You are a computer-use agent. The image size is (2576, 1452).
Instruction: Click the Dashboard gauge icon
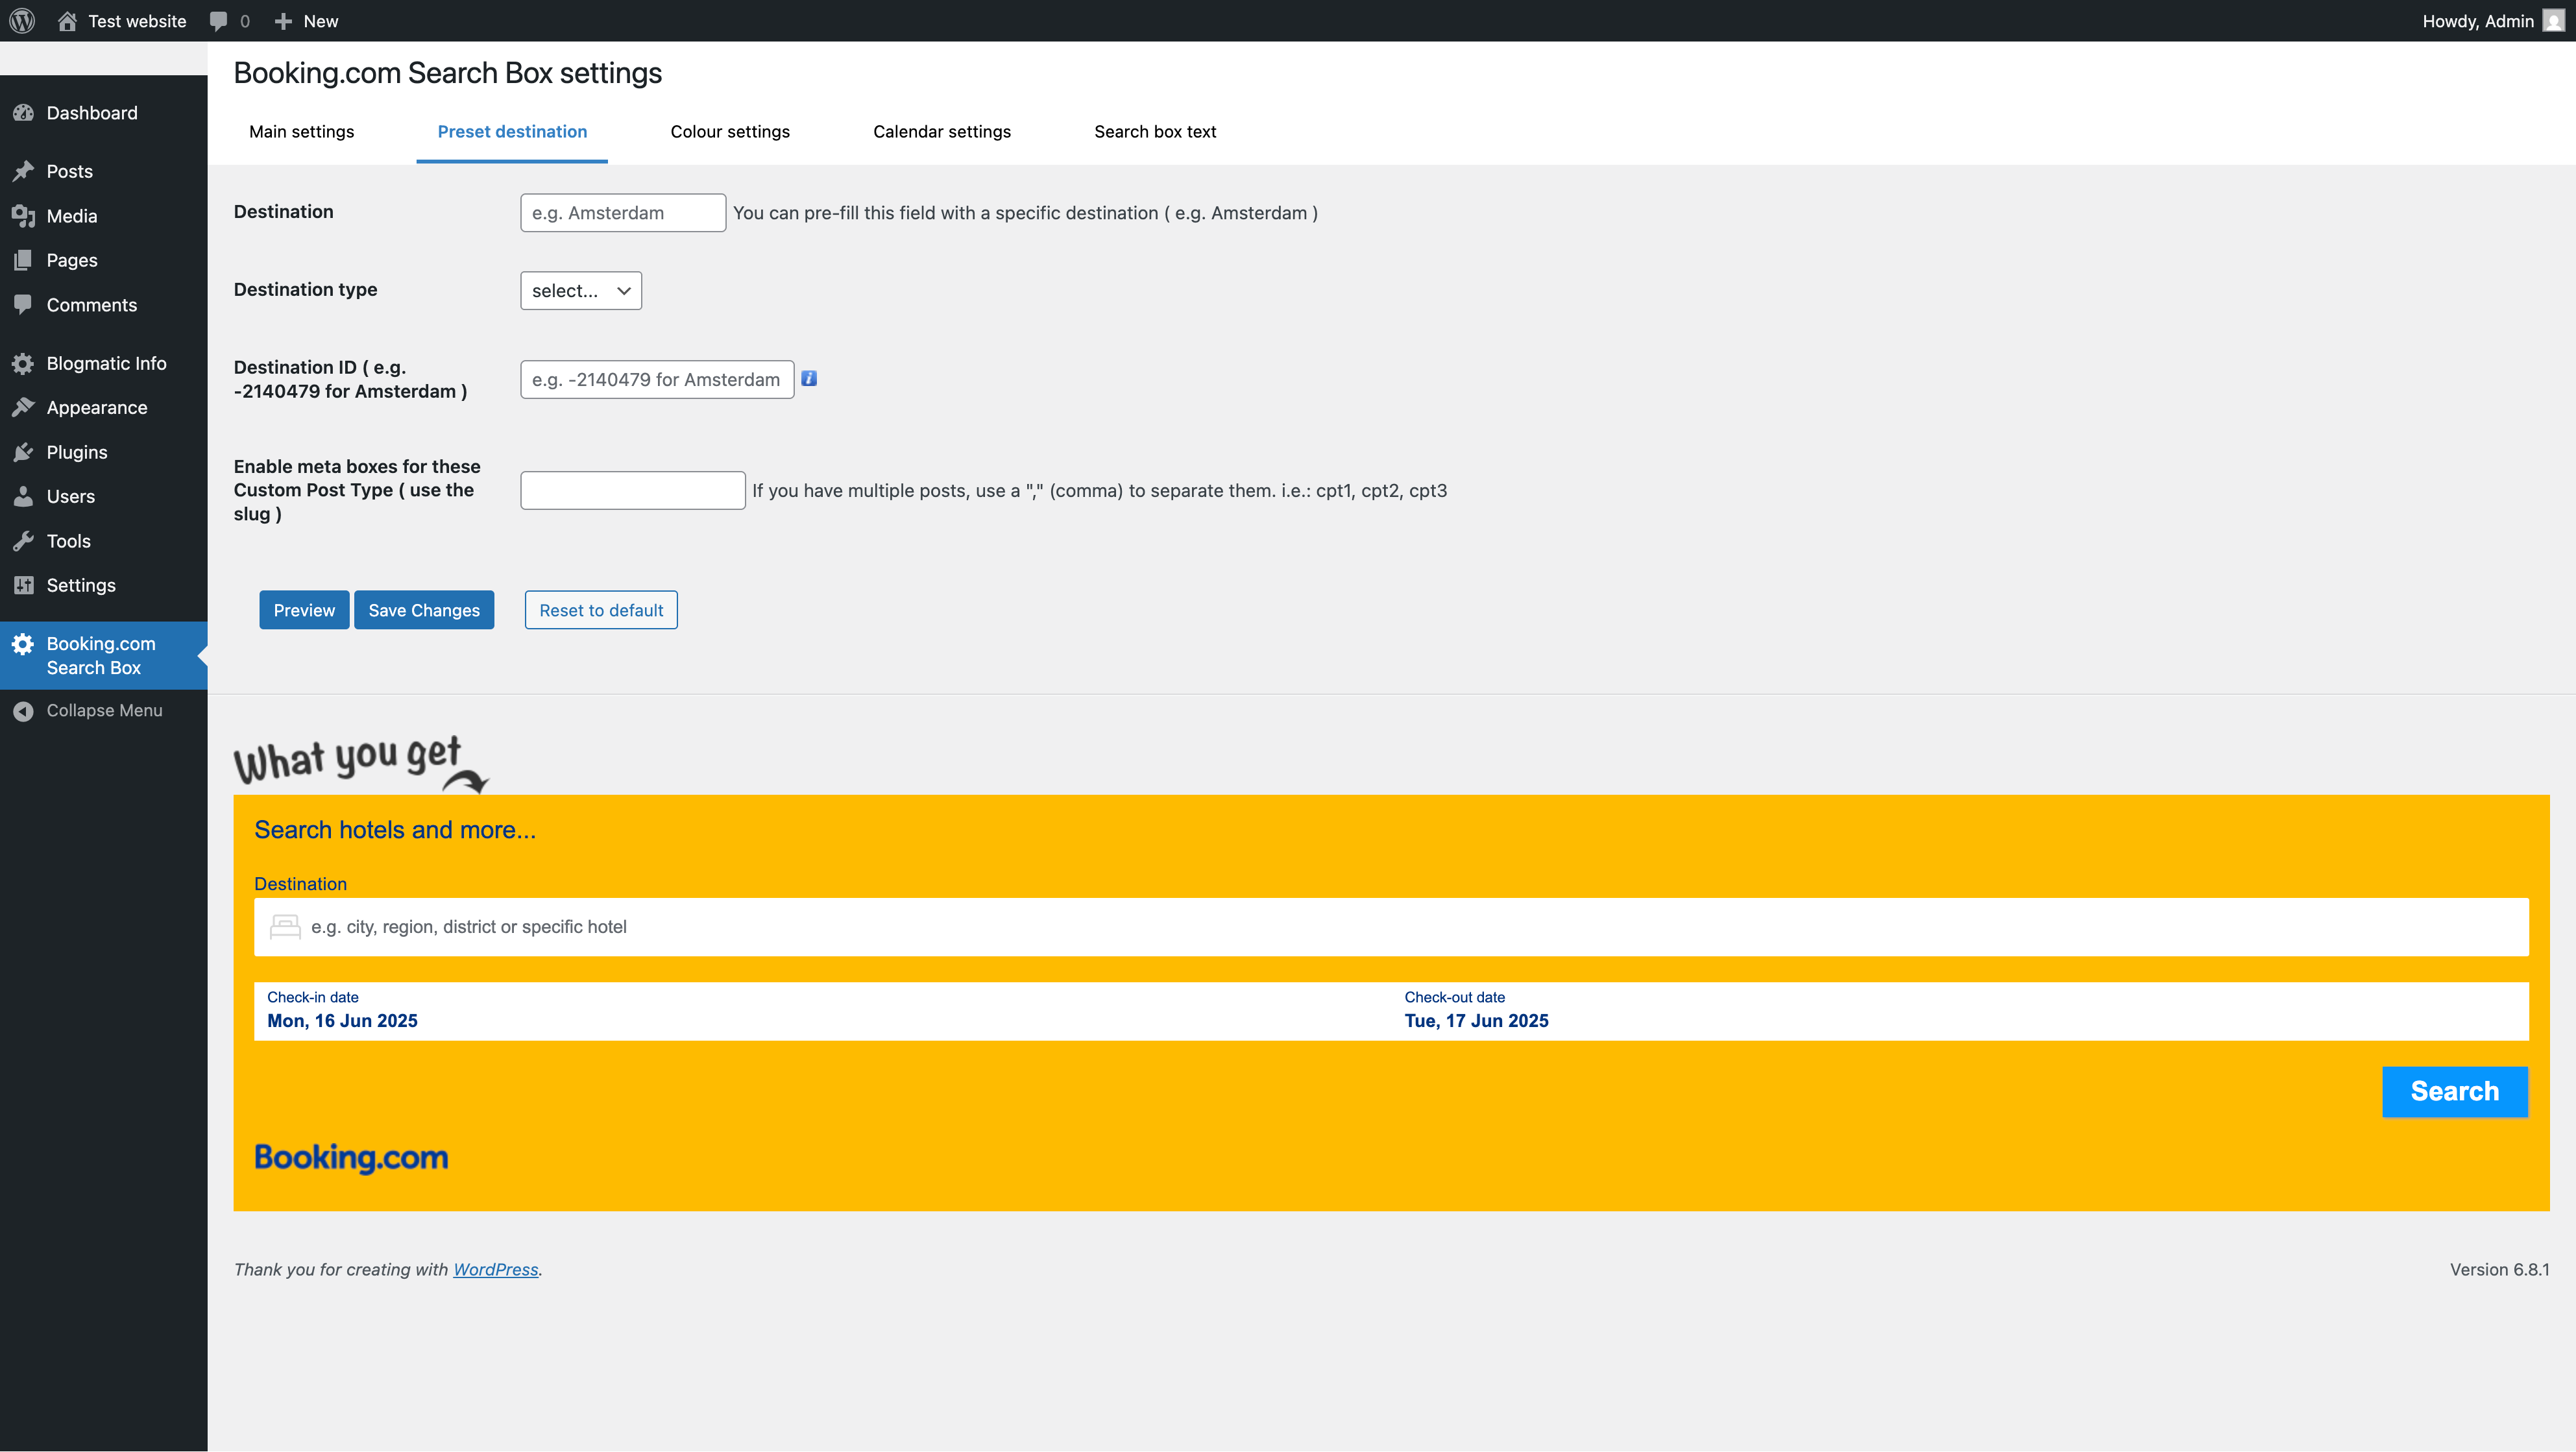click(x=23, y=113)
